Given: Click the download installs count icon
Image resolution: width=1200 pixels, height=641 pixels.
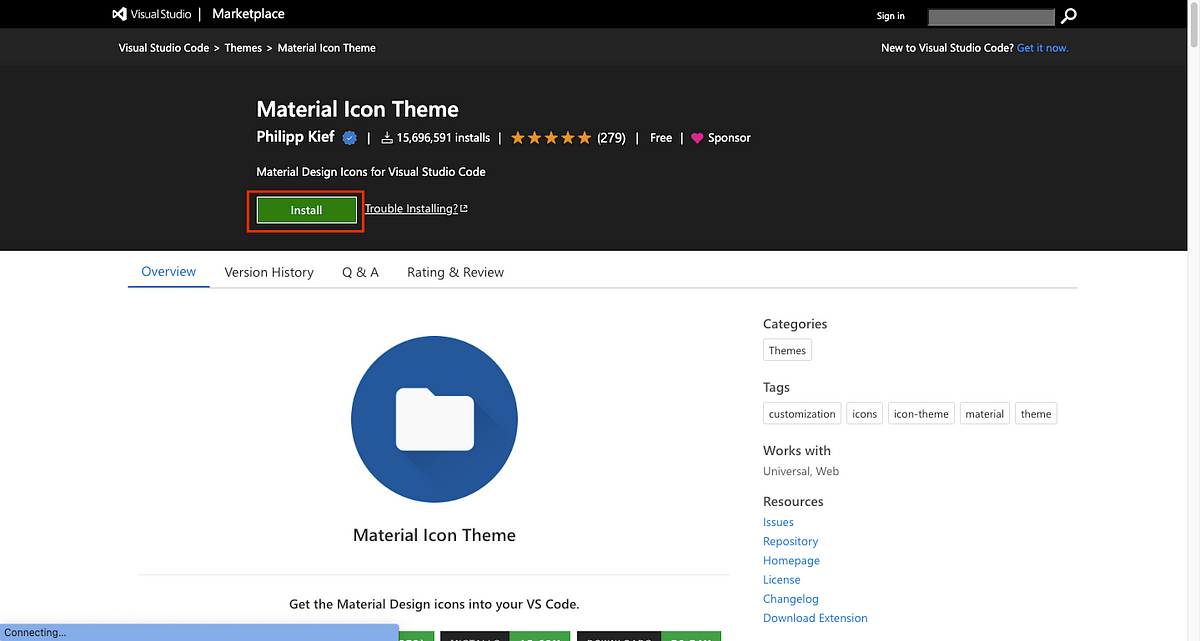Looking at the screenshot, I should pyautogui.click(x=387, y=138).
